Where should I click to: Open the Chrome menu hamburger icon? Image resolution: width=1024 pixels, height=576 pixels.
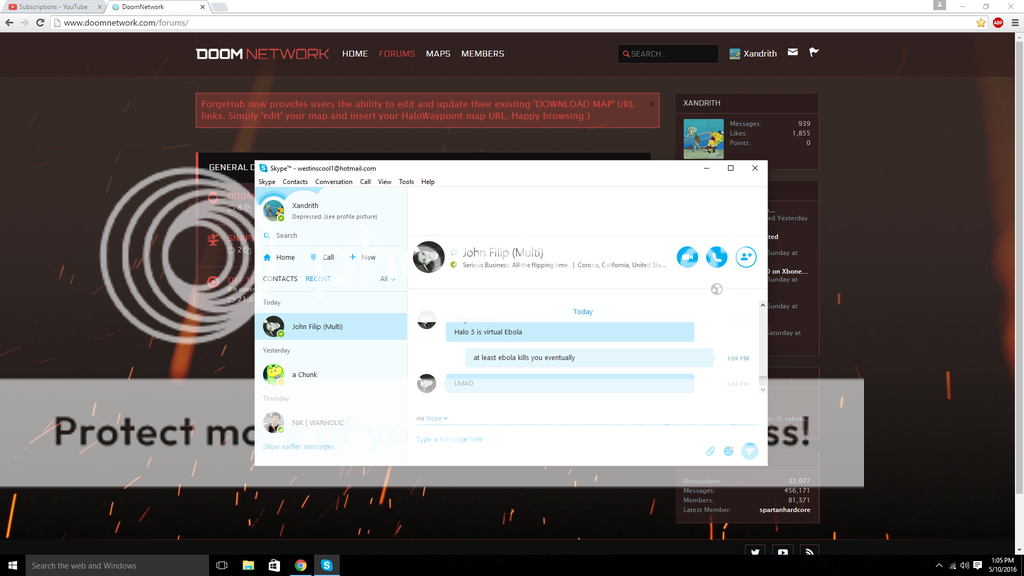pyautogui.click(x=1015, y=23)
